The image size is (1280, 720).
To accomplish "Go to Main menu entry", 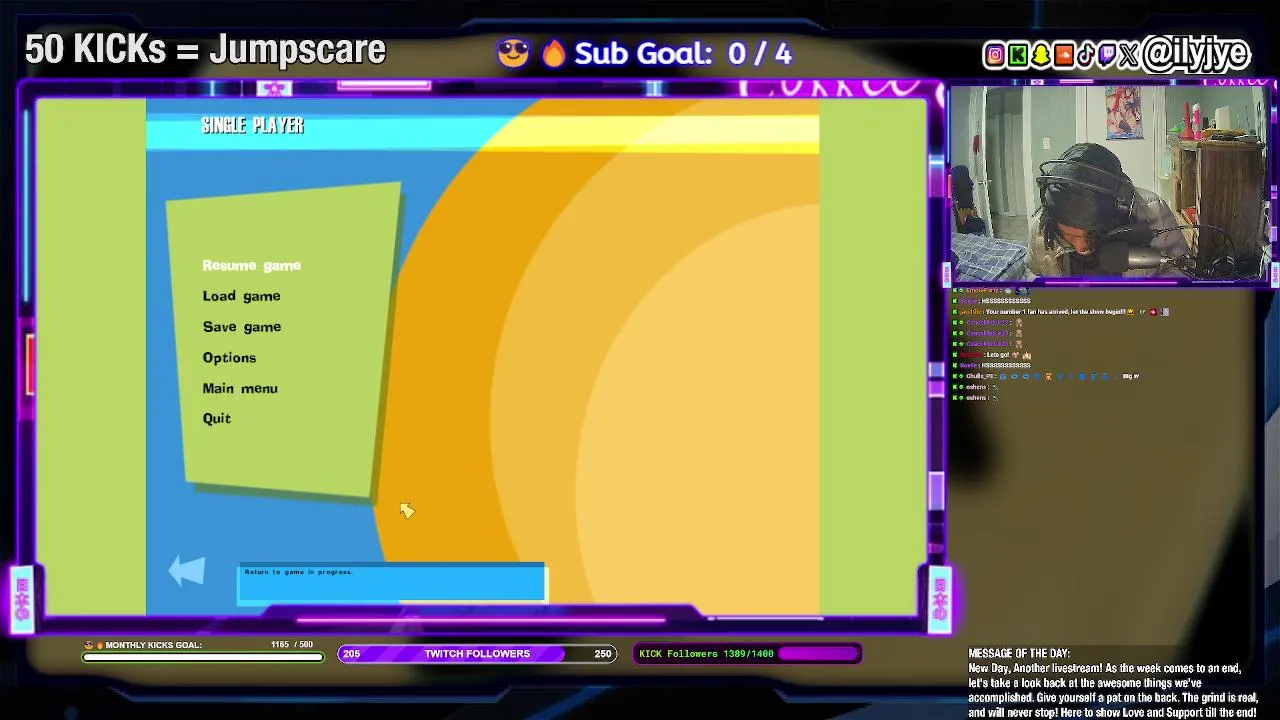I will point(240,388).
